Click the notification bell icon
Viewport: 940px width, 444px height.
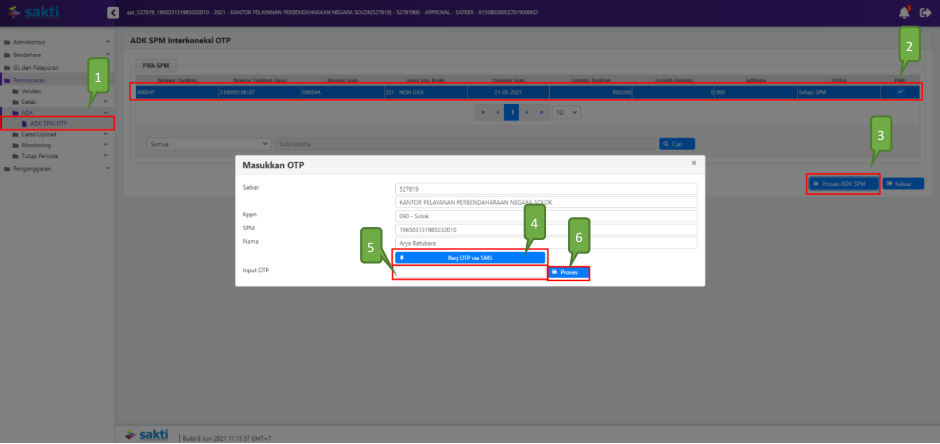pos(902,12)
